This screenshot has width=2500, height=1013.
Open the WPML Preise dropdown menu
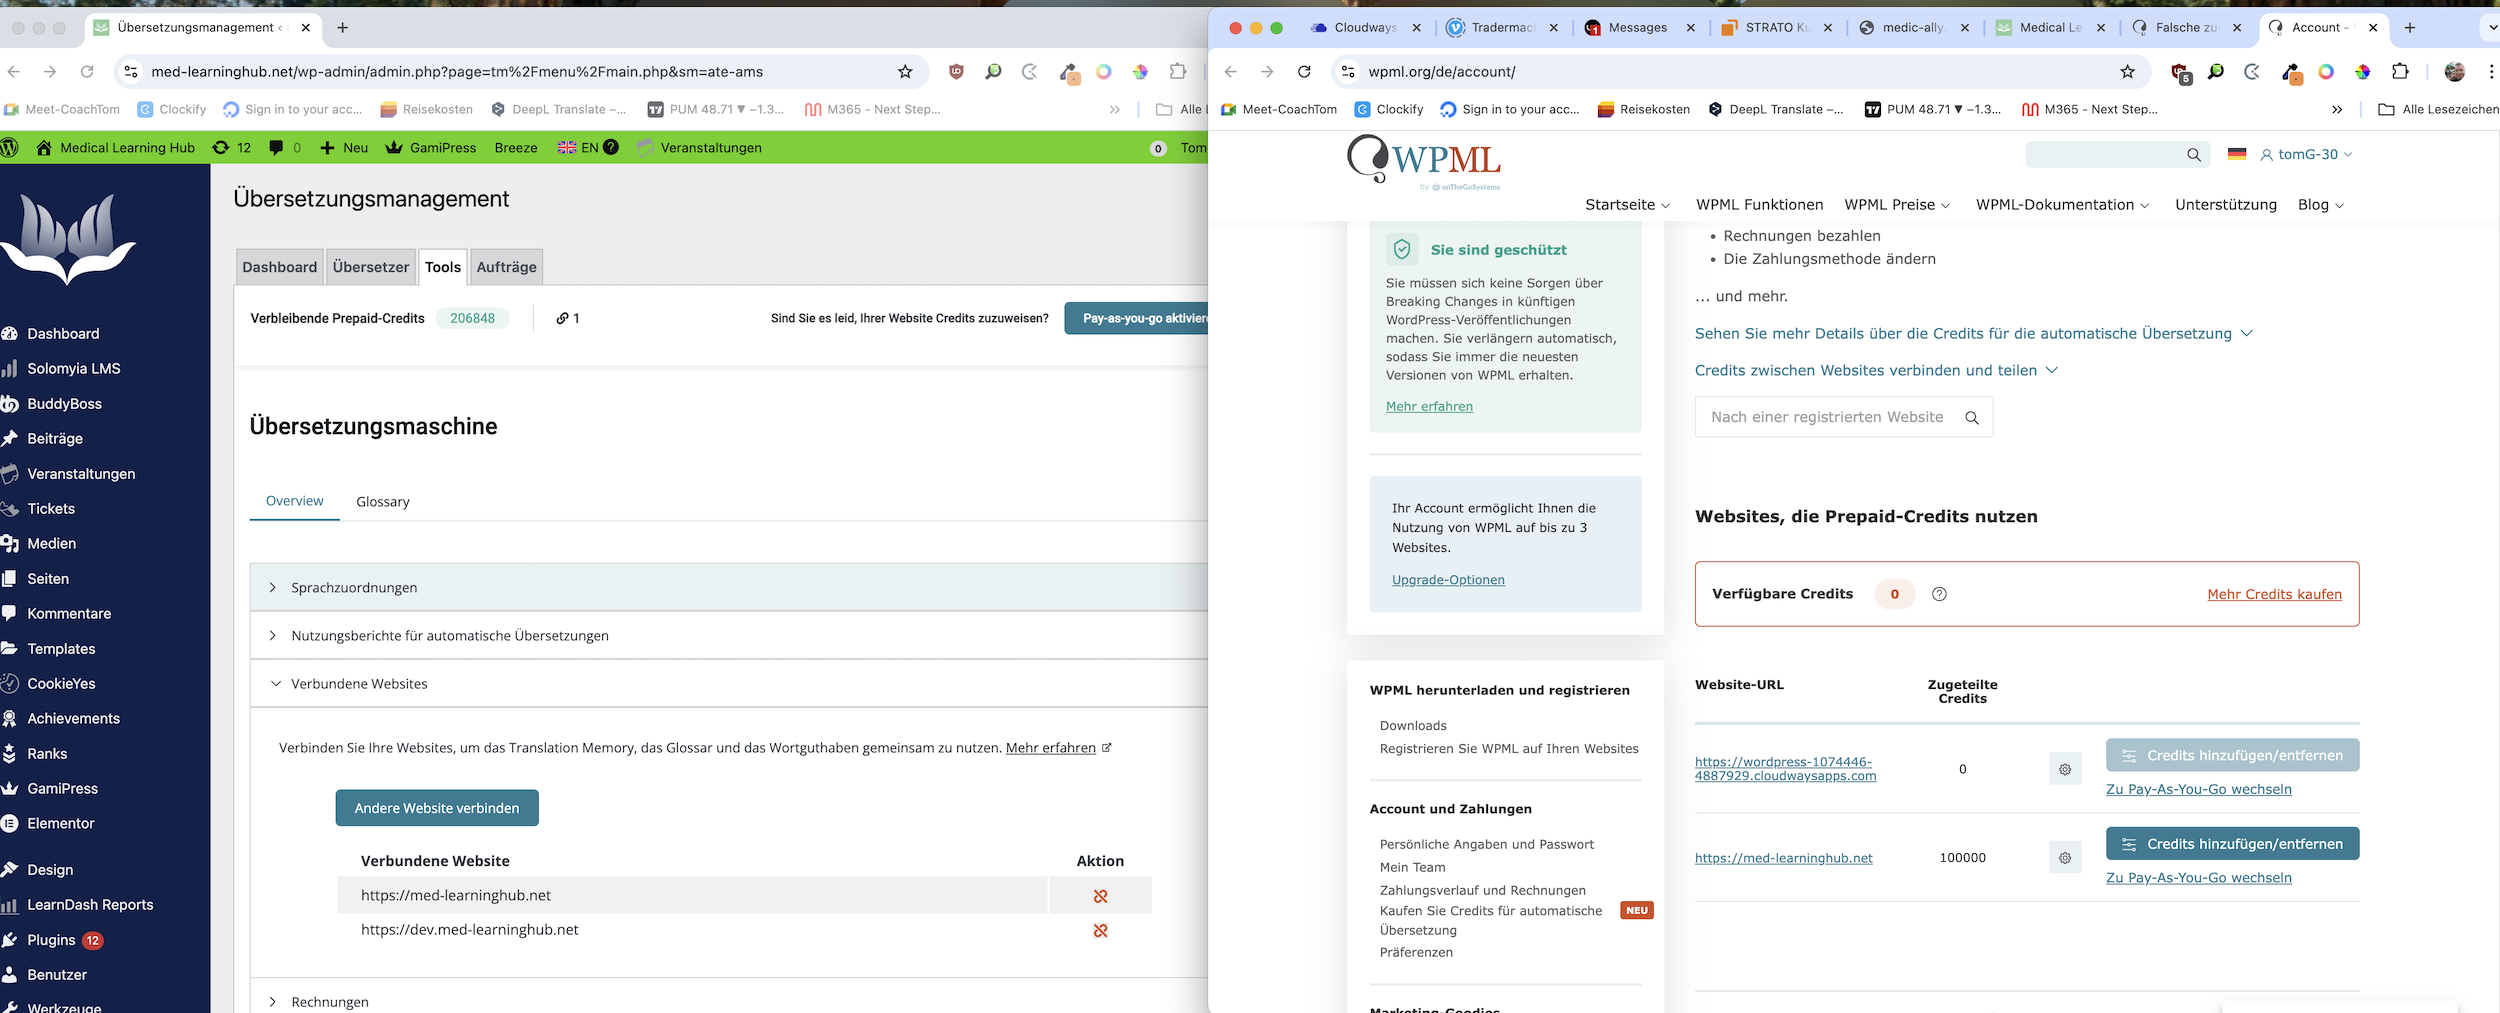coord(1897,205)
